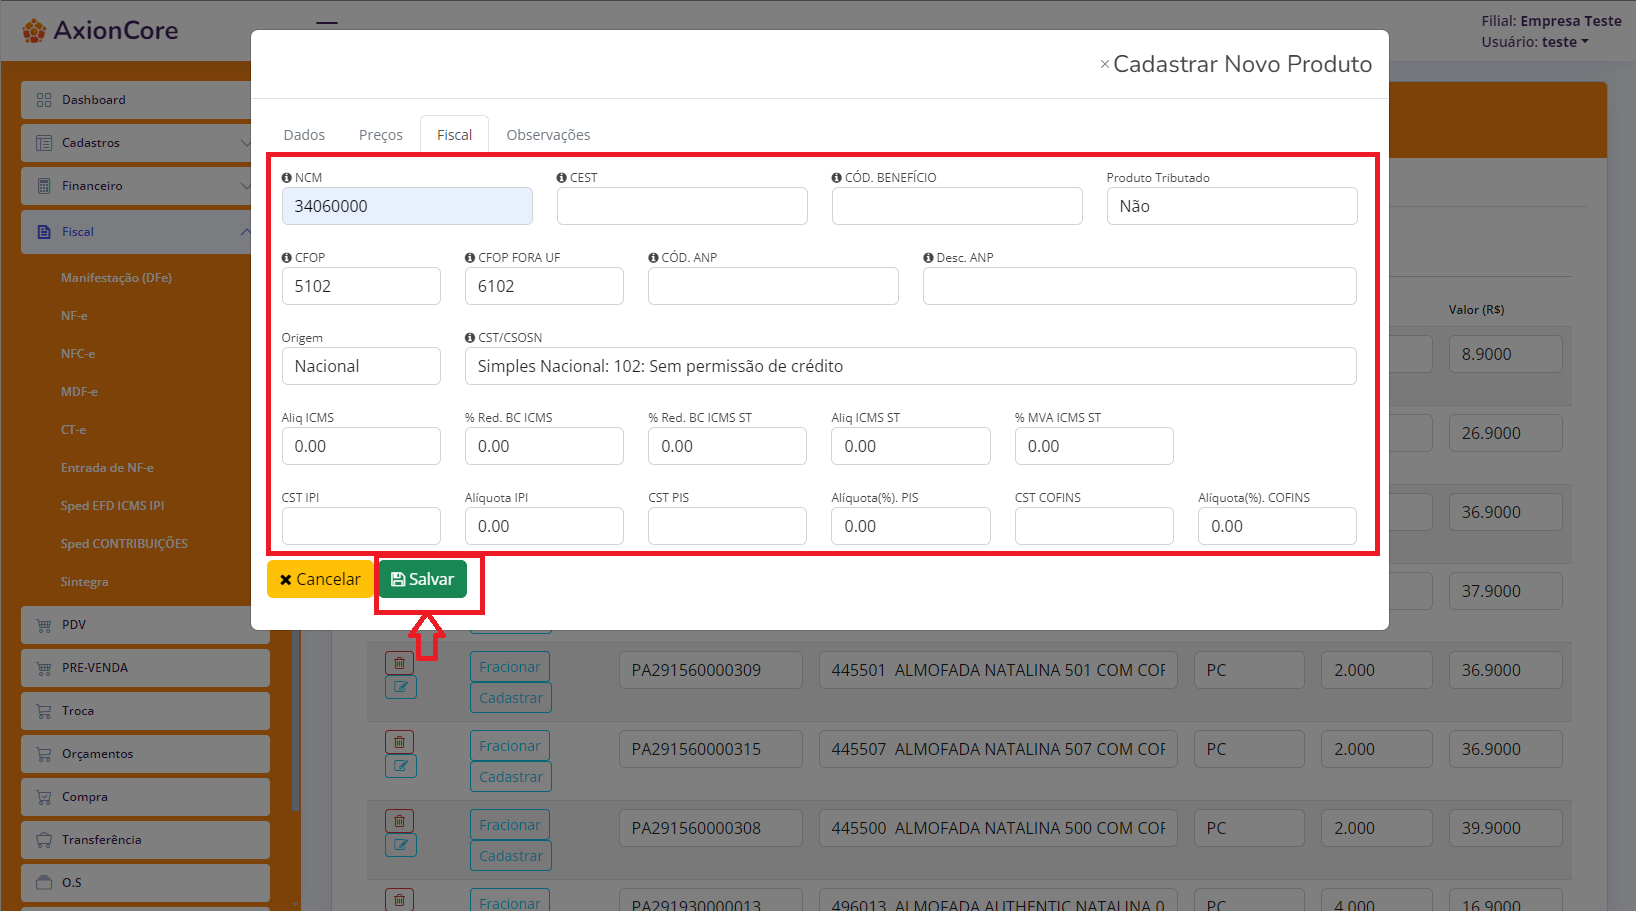
Task: Click the Cancelar button
Action: (320, 579)
